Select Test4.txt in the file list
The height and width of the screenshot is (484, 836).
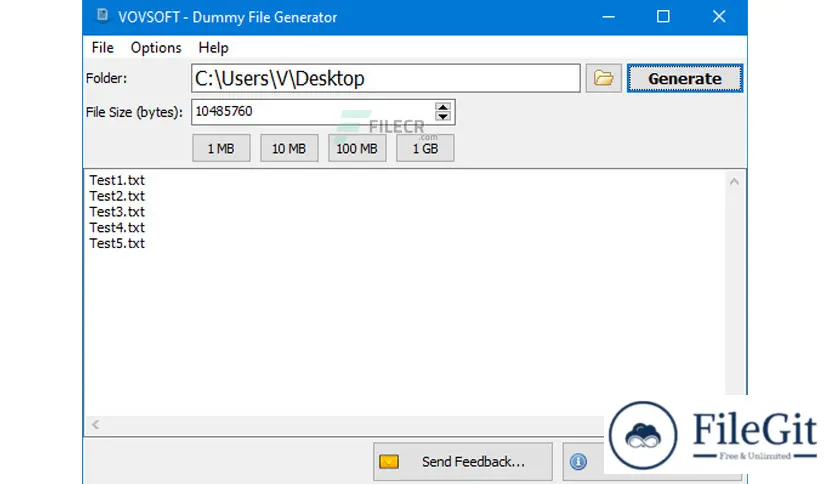click(117, 228)
